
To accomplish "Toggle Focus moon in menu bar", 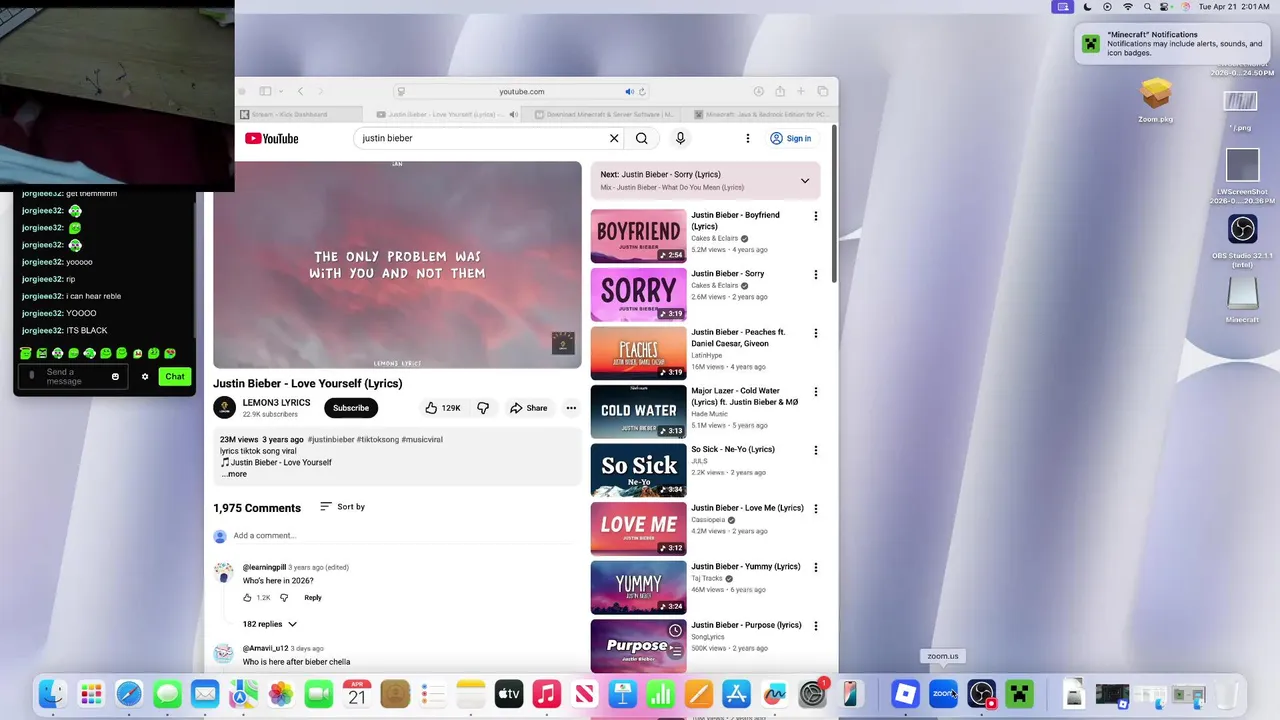I will (x=1087, y=7).
